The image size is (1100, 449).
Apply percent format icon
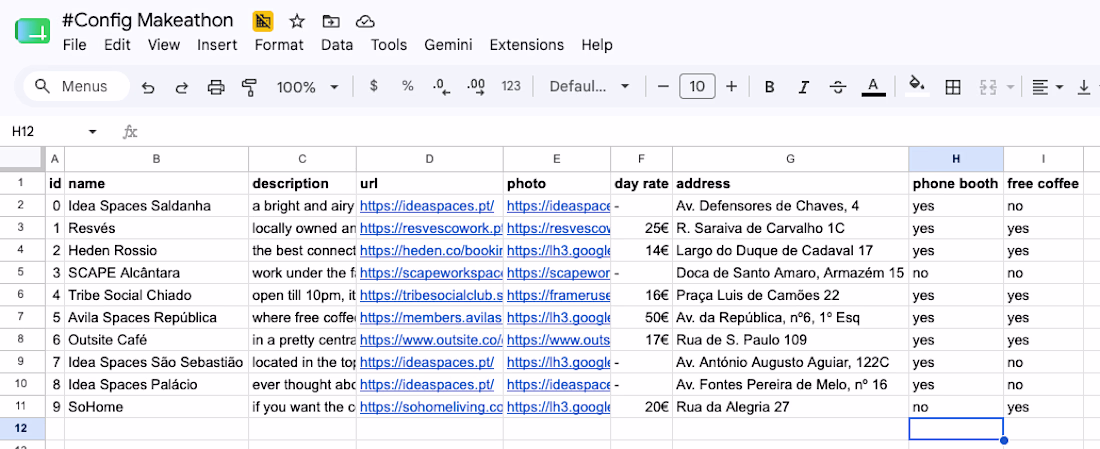pyautogui.click(x=408, y=86)
